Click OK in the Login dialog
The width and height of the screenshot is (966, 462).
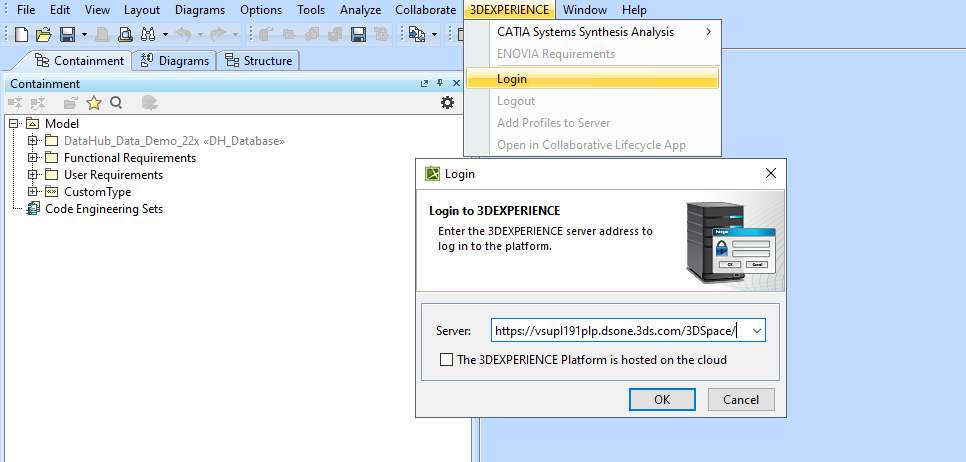(662, 399)
